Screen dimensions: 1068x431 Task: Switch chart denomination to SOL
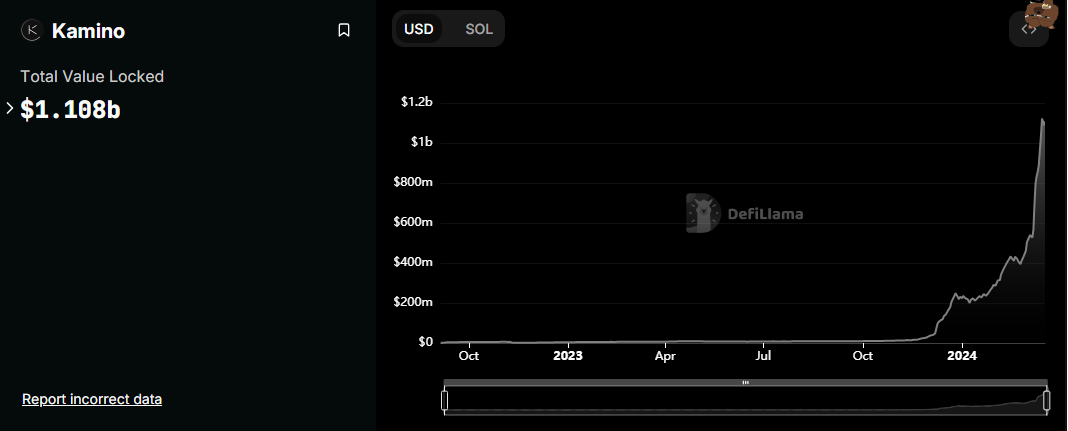point(479,29)
